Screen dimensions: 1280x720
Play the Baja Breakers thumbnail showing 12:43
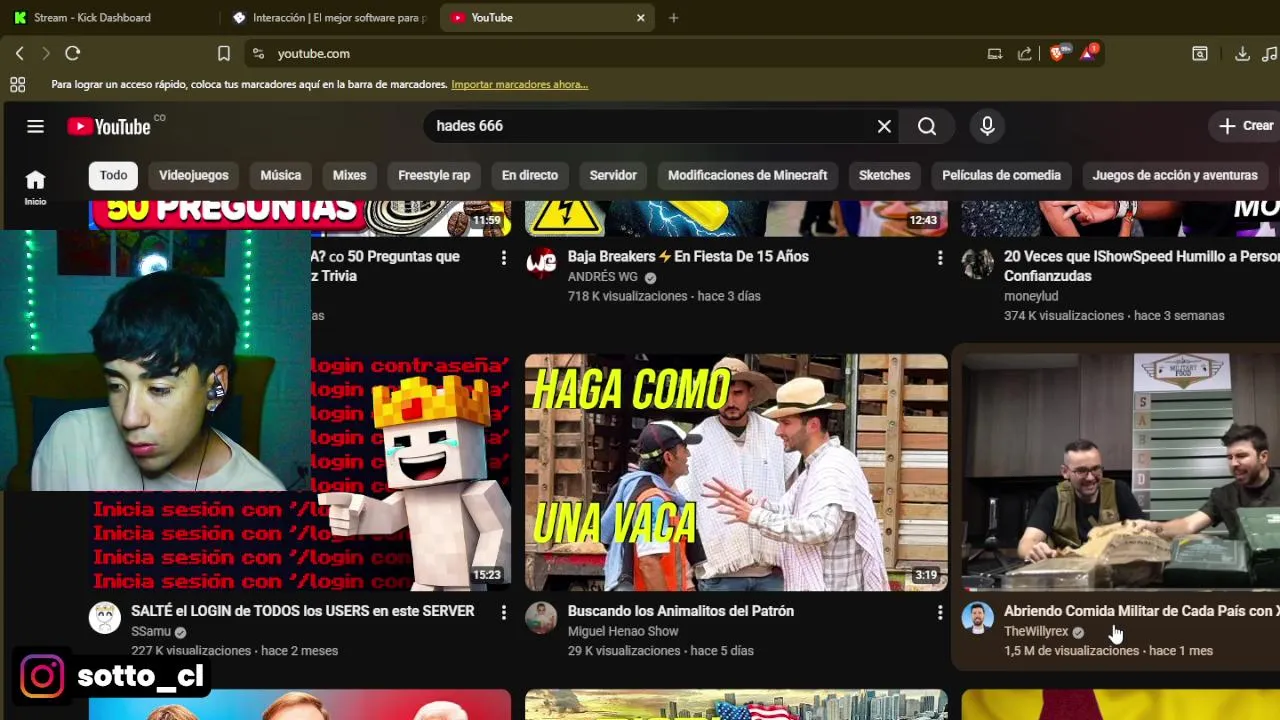click(x=736, y=218)
